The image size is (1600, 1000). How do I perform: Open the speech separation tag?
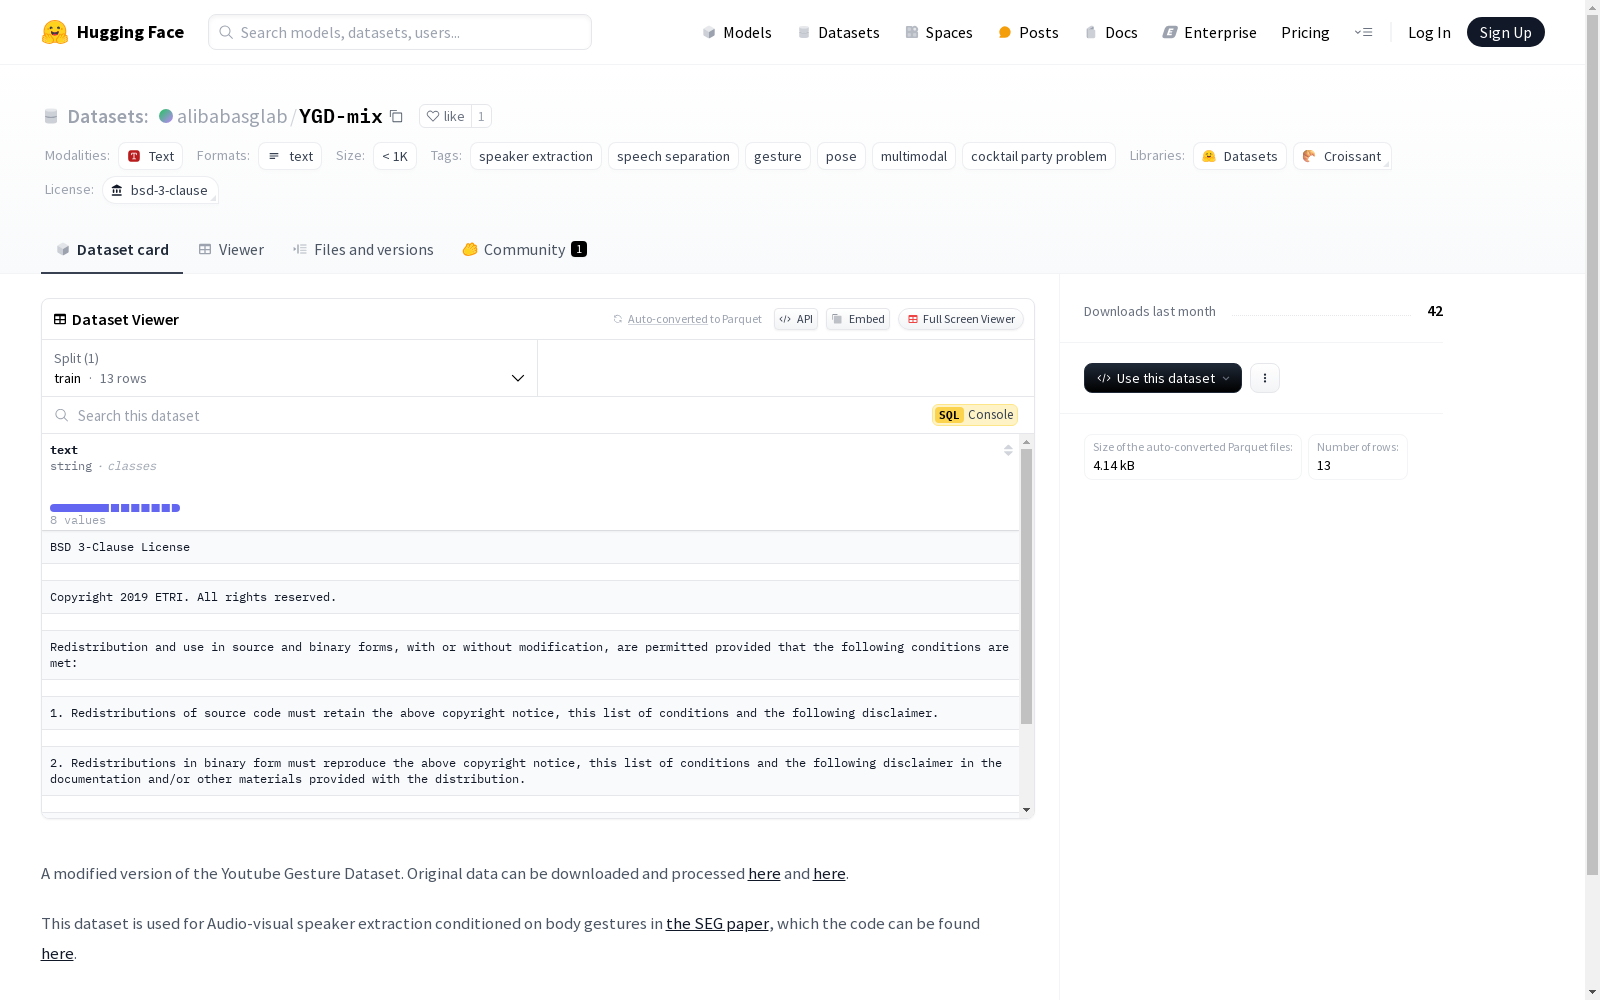(x=673, y=156)
